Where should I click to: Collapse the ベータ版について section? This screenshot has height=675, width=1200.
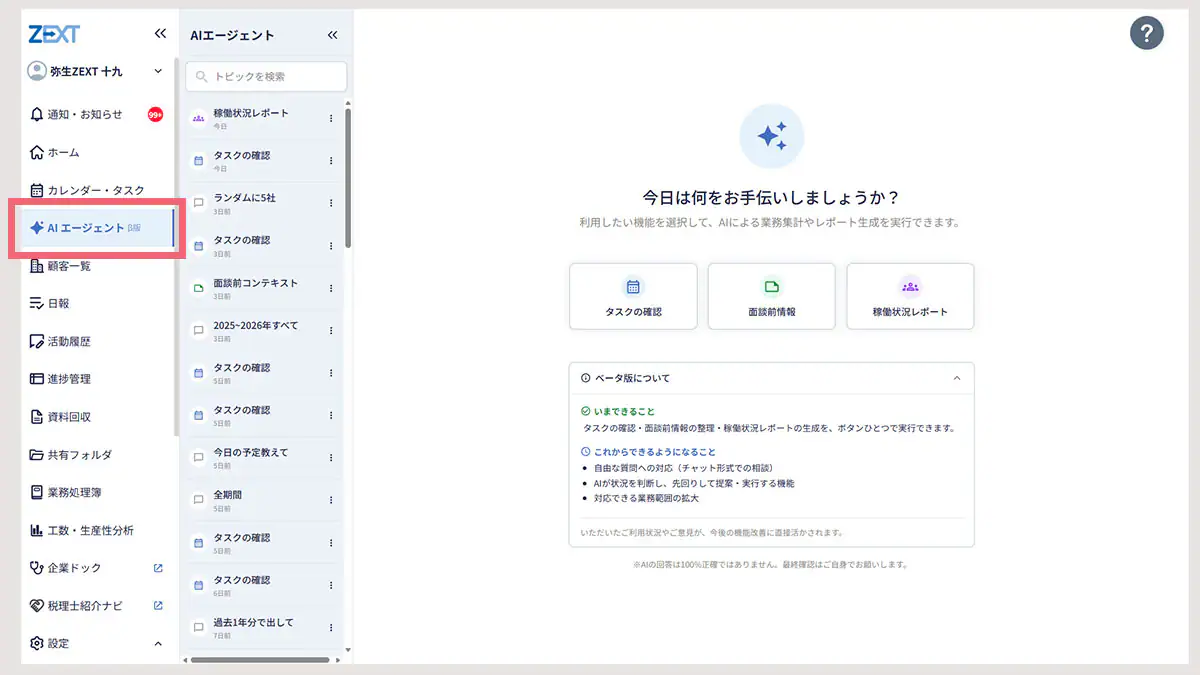coord(957,378)
